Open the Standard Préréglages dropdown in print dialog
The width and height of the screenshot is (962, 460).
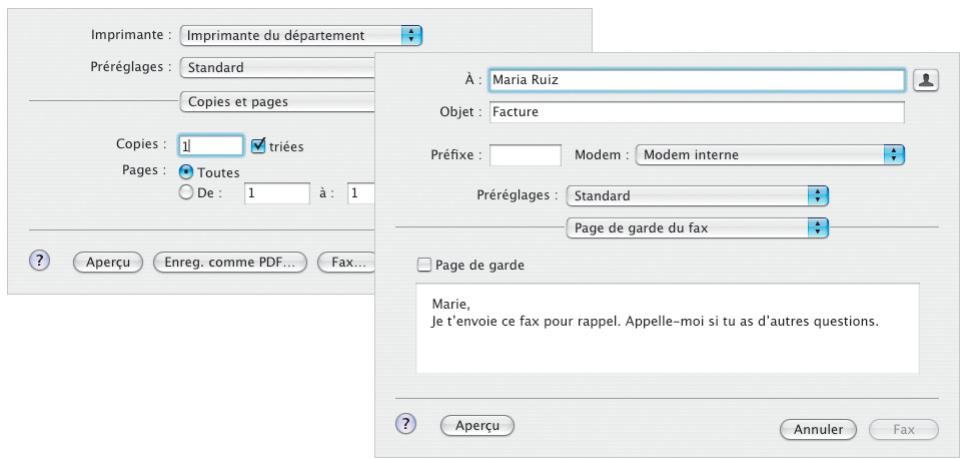(x=277, y=67)
